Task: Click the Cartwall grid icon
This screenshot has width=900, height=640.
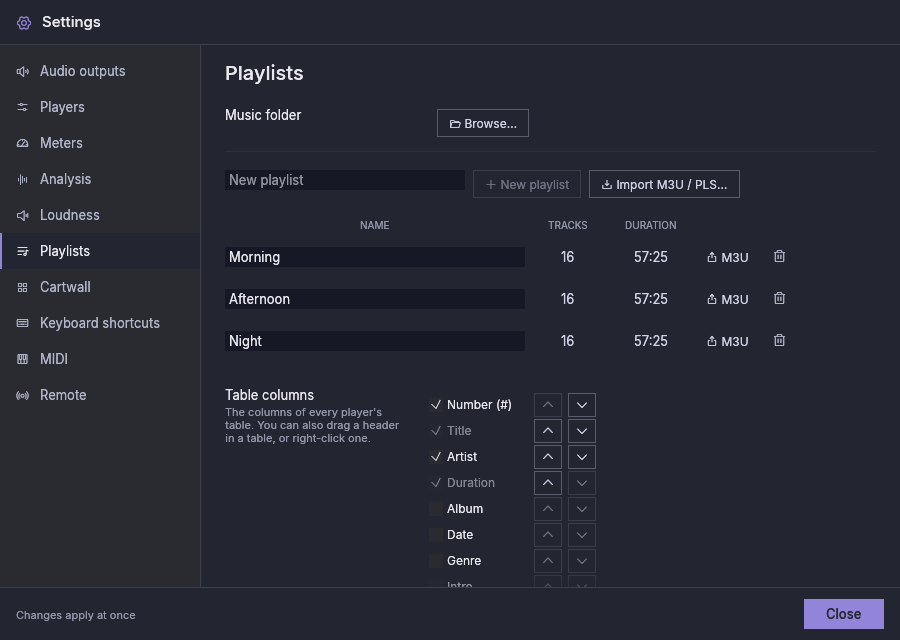Action: [22, 288]
